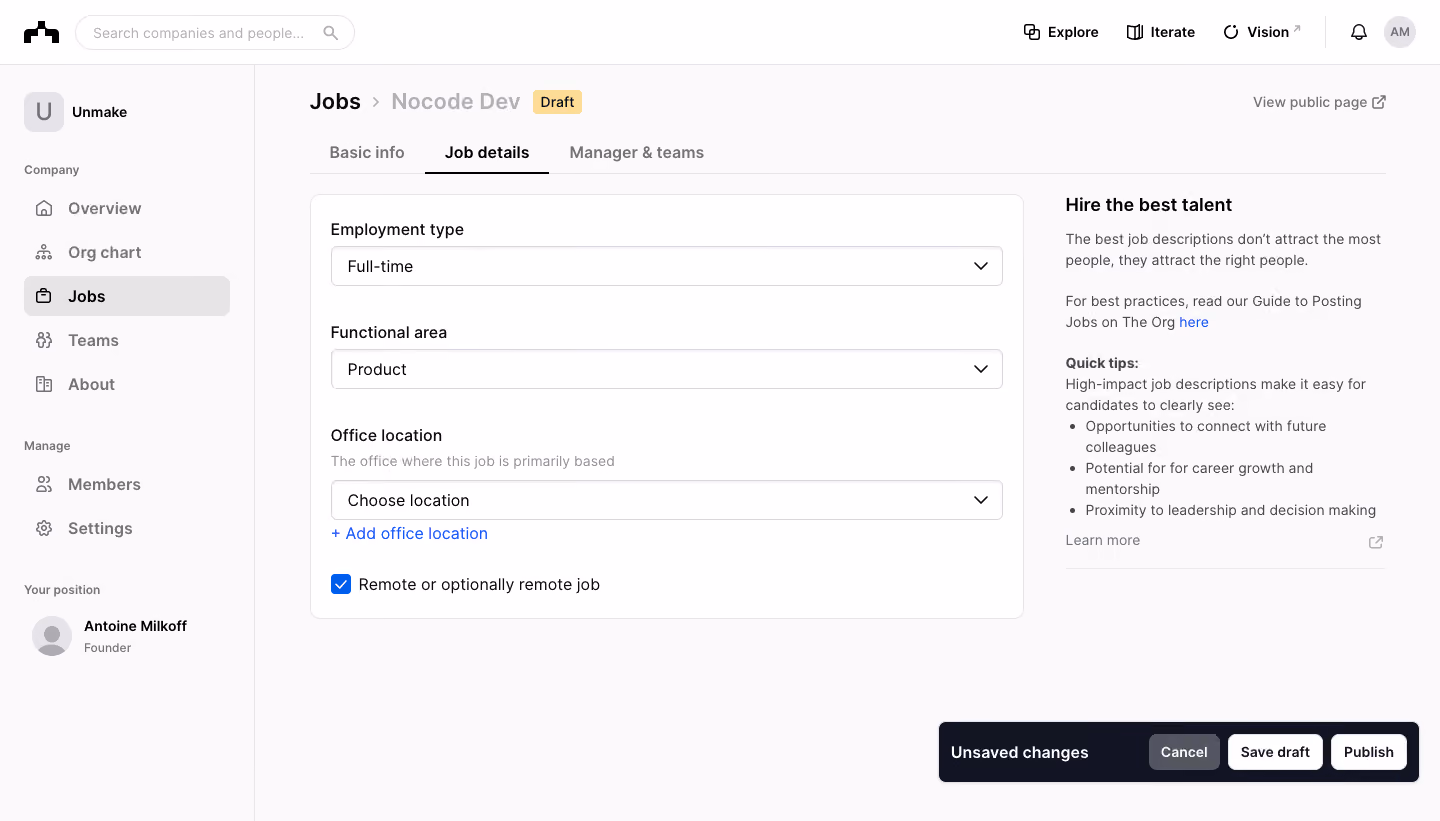Click the Learn more link

tap(1103, 540)
